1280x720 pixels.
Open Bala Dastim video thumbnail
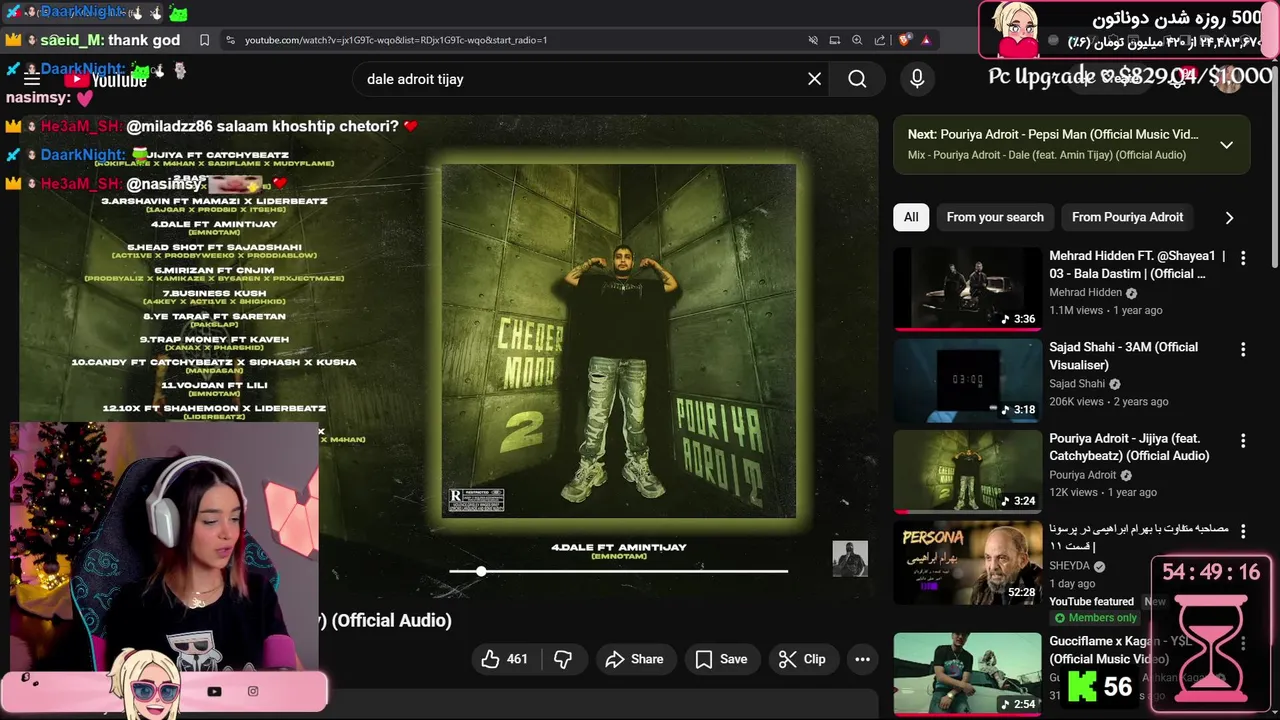coord(967,288)
